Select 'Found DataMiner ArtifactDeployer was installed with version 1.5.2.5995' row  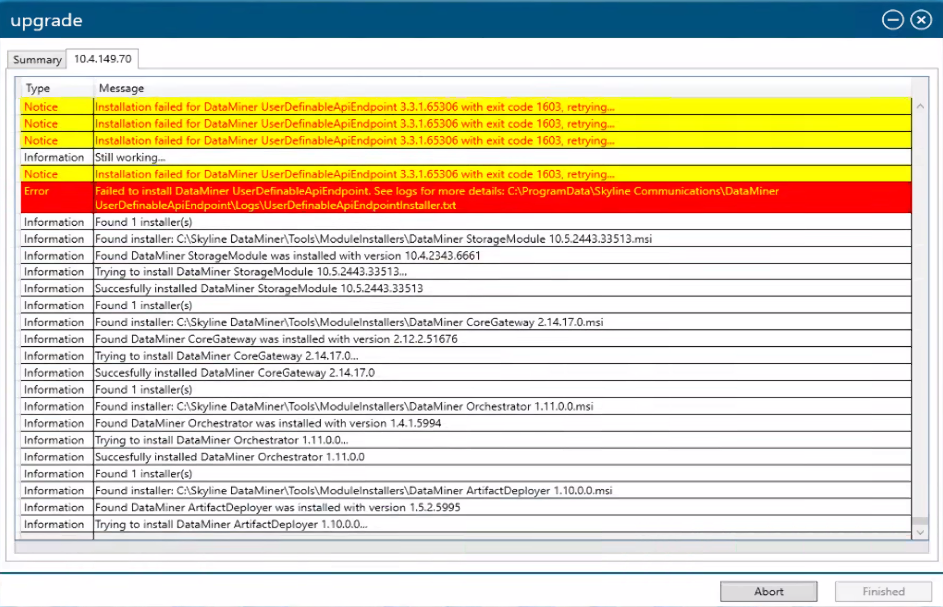click(x=466, y=507)
